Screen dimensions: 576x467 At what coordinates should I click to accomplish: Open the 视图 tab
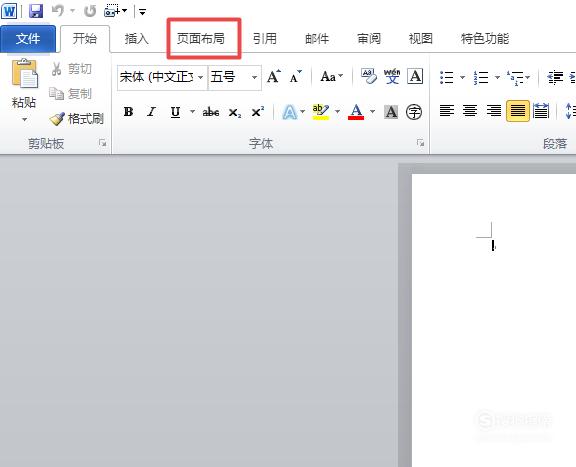tap(421, 39)
